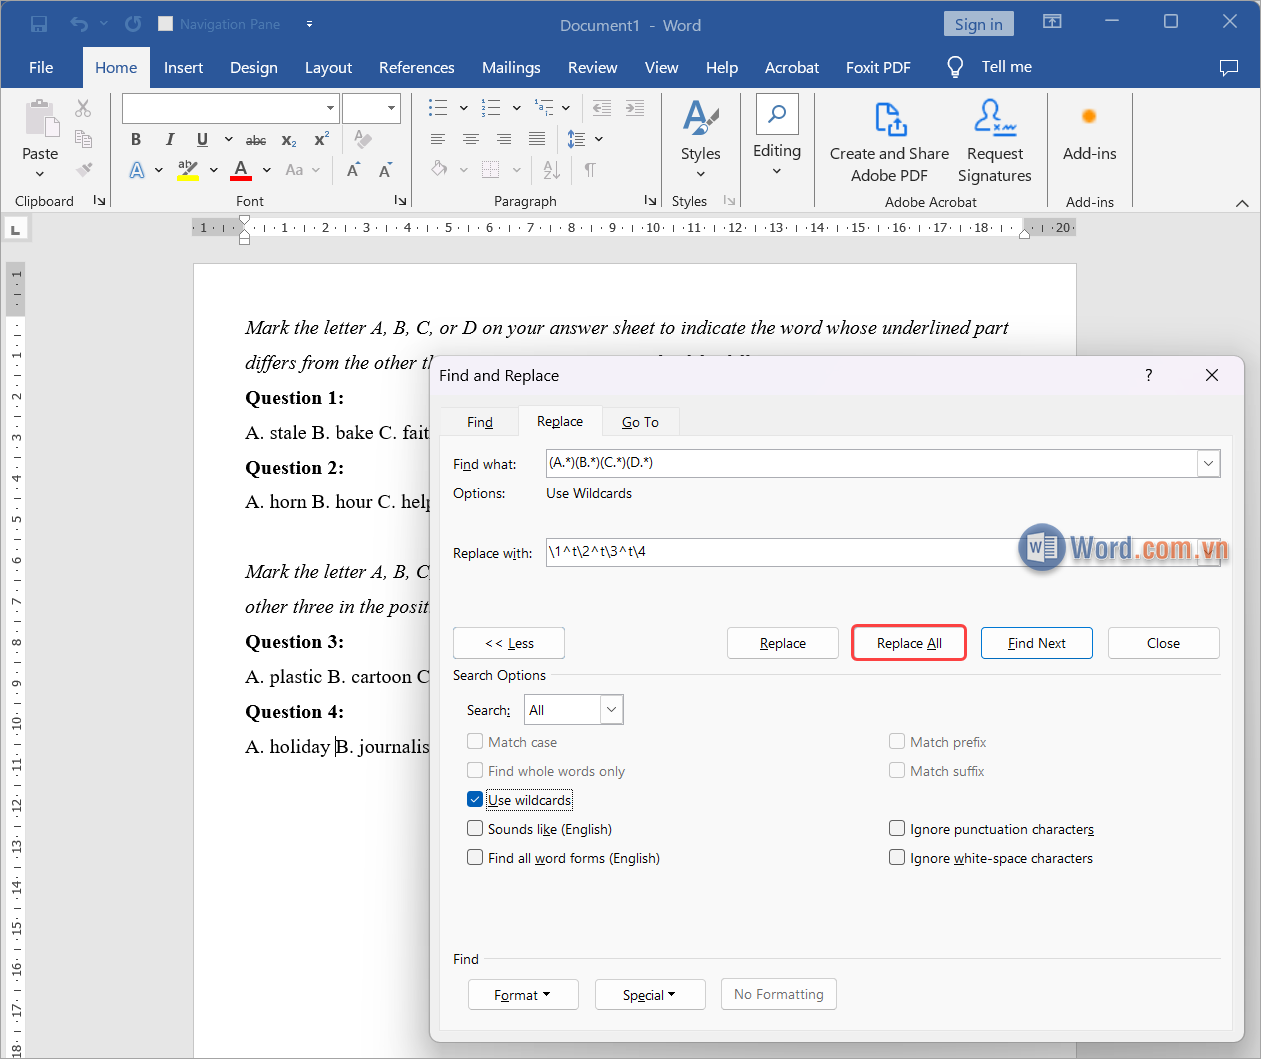Switch to the Find tab
The height and width of the screenshot is (1059, 1261).
(480, 422)
